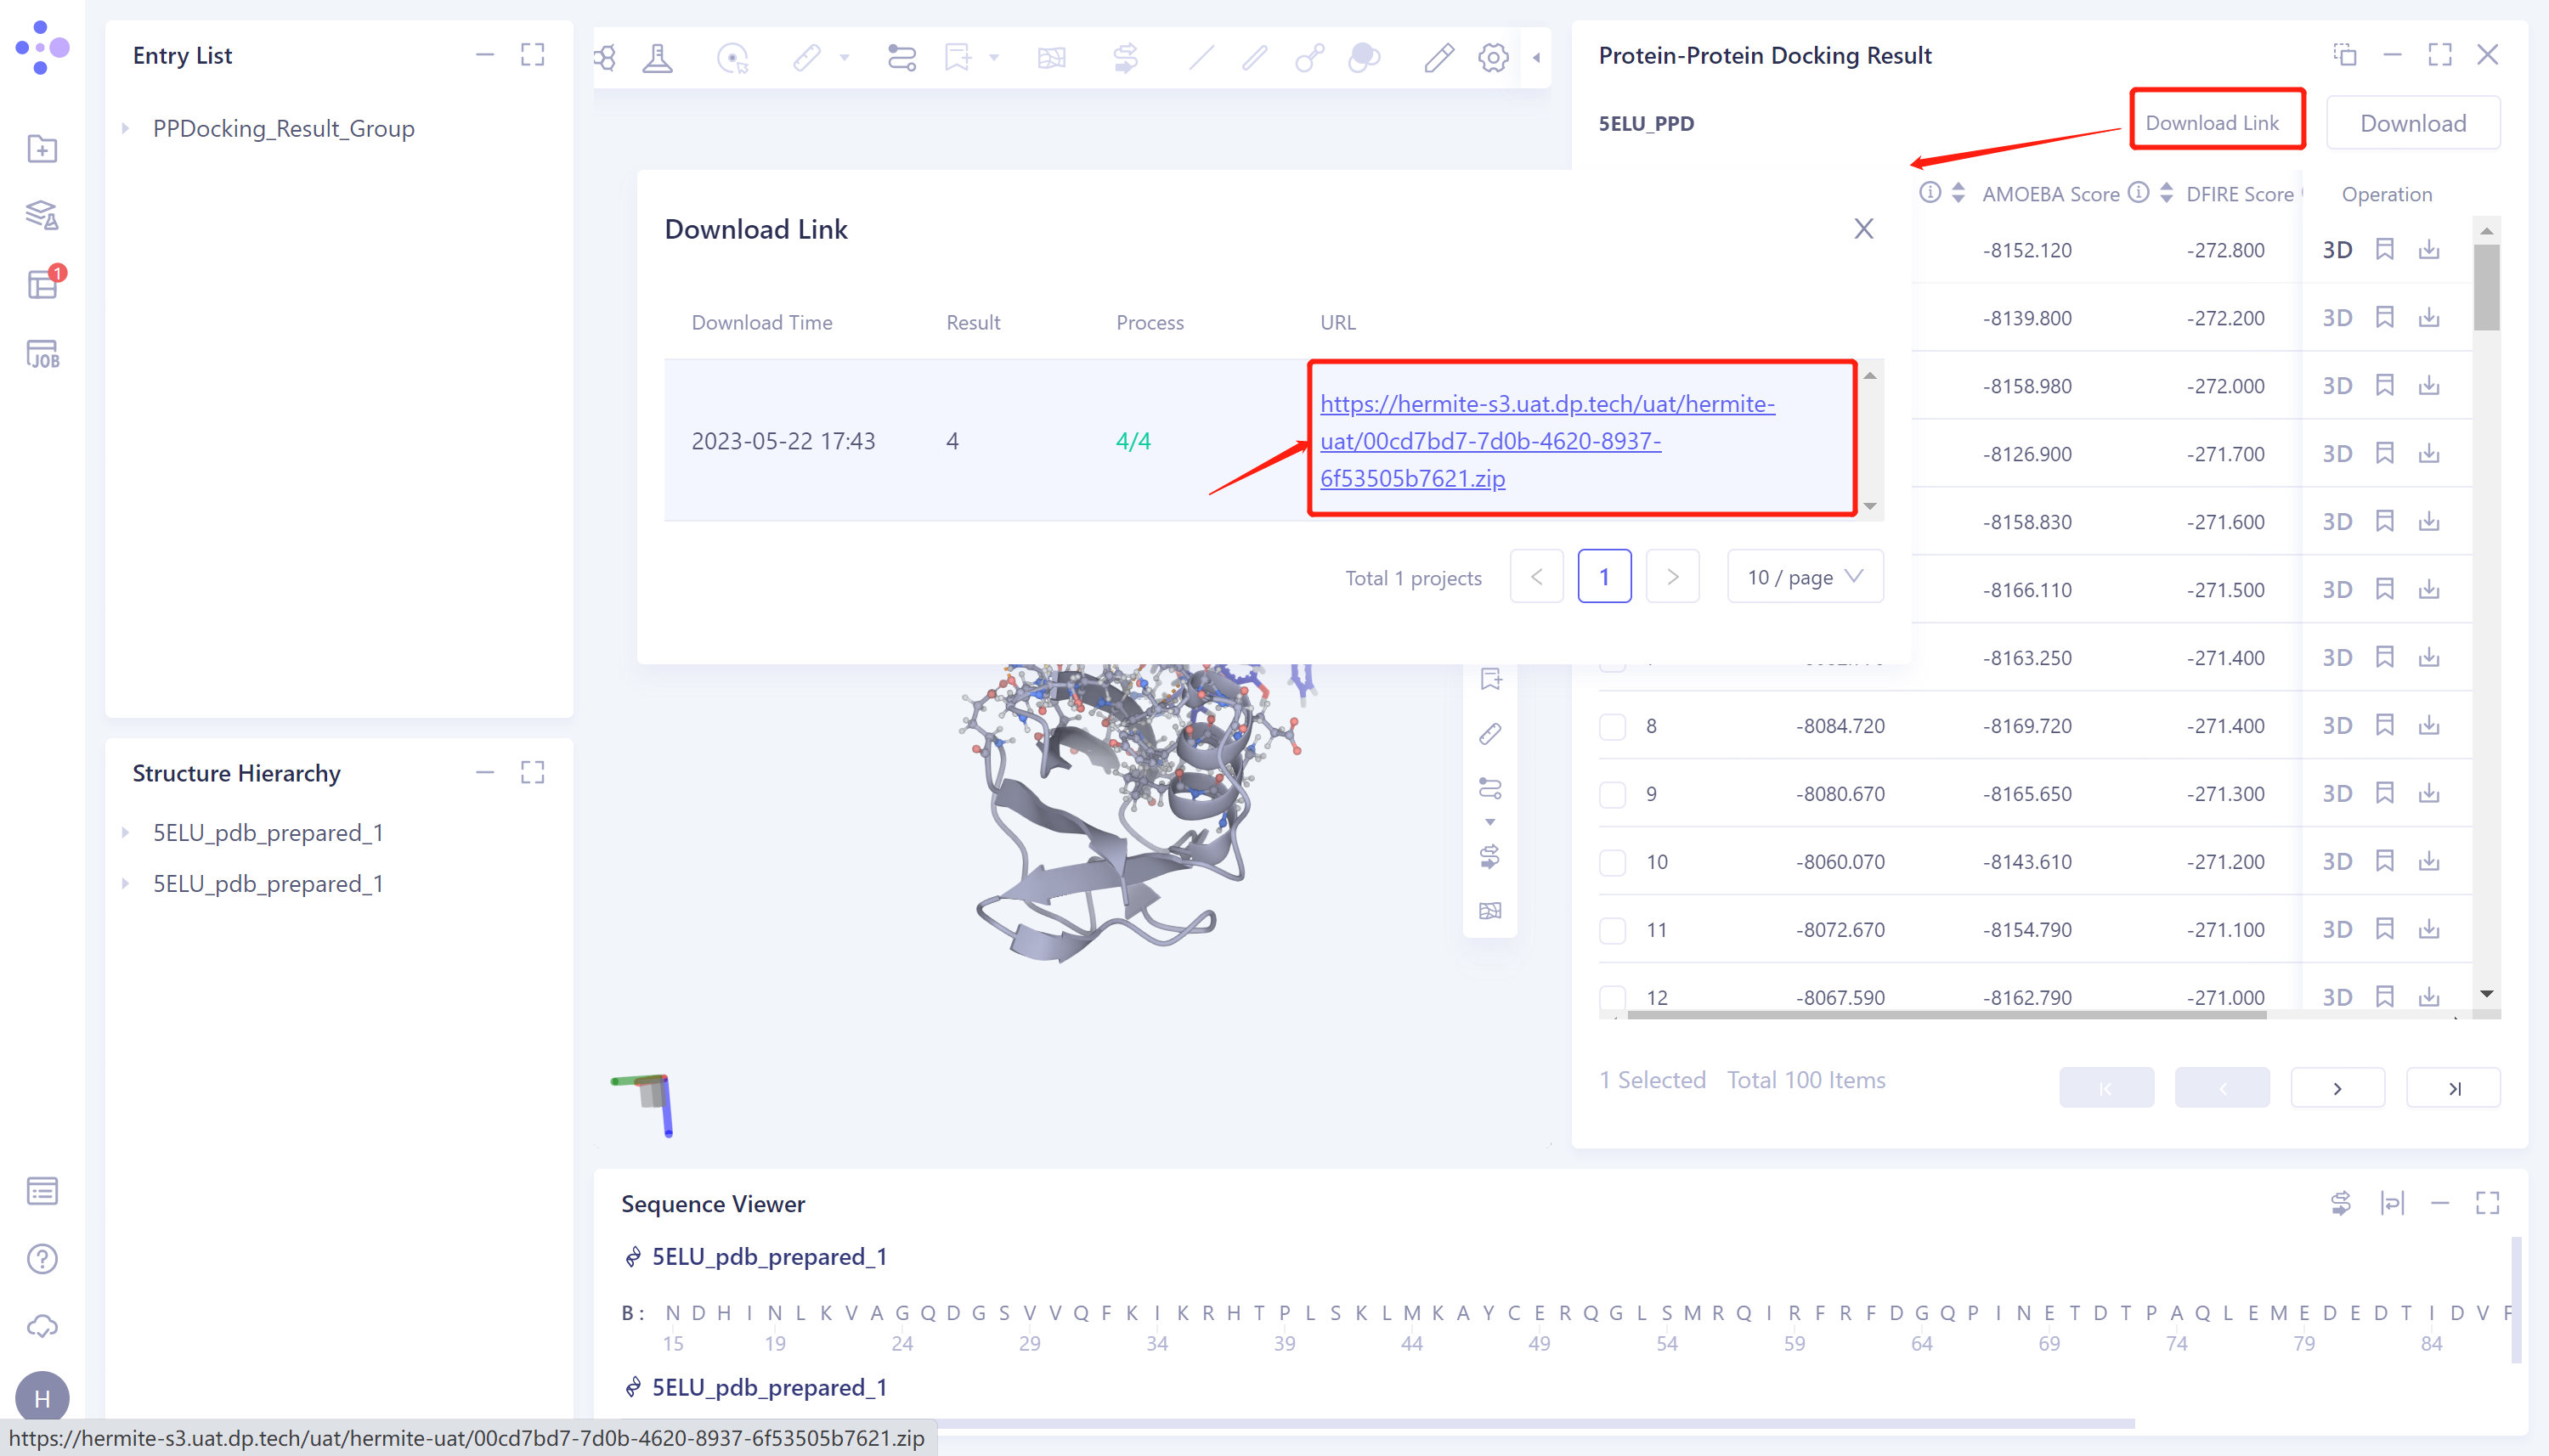
Task: Click the copy icon in the Docking Result header
Action: click(x=2343, y=55)
